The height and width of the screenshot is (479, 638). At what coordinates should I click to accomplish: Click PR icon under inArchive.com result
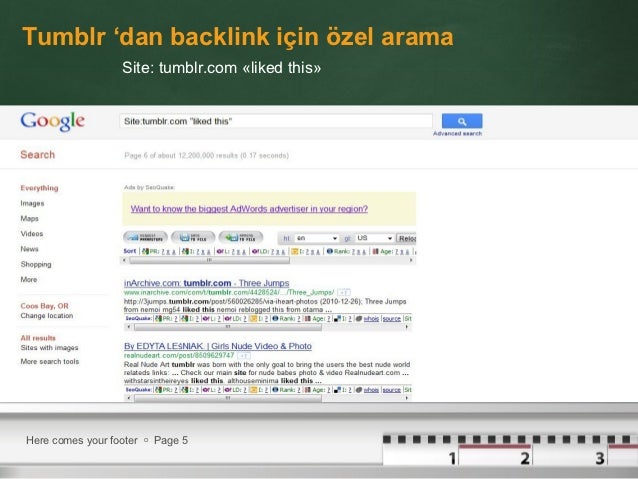159,319
